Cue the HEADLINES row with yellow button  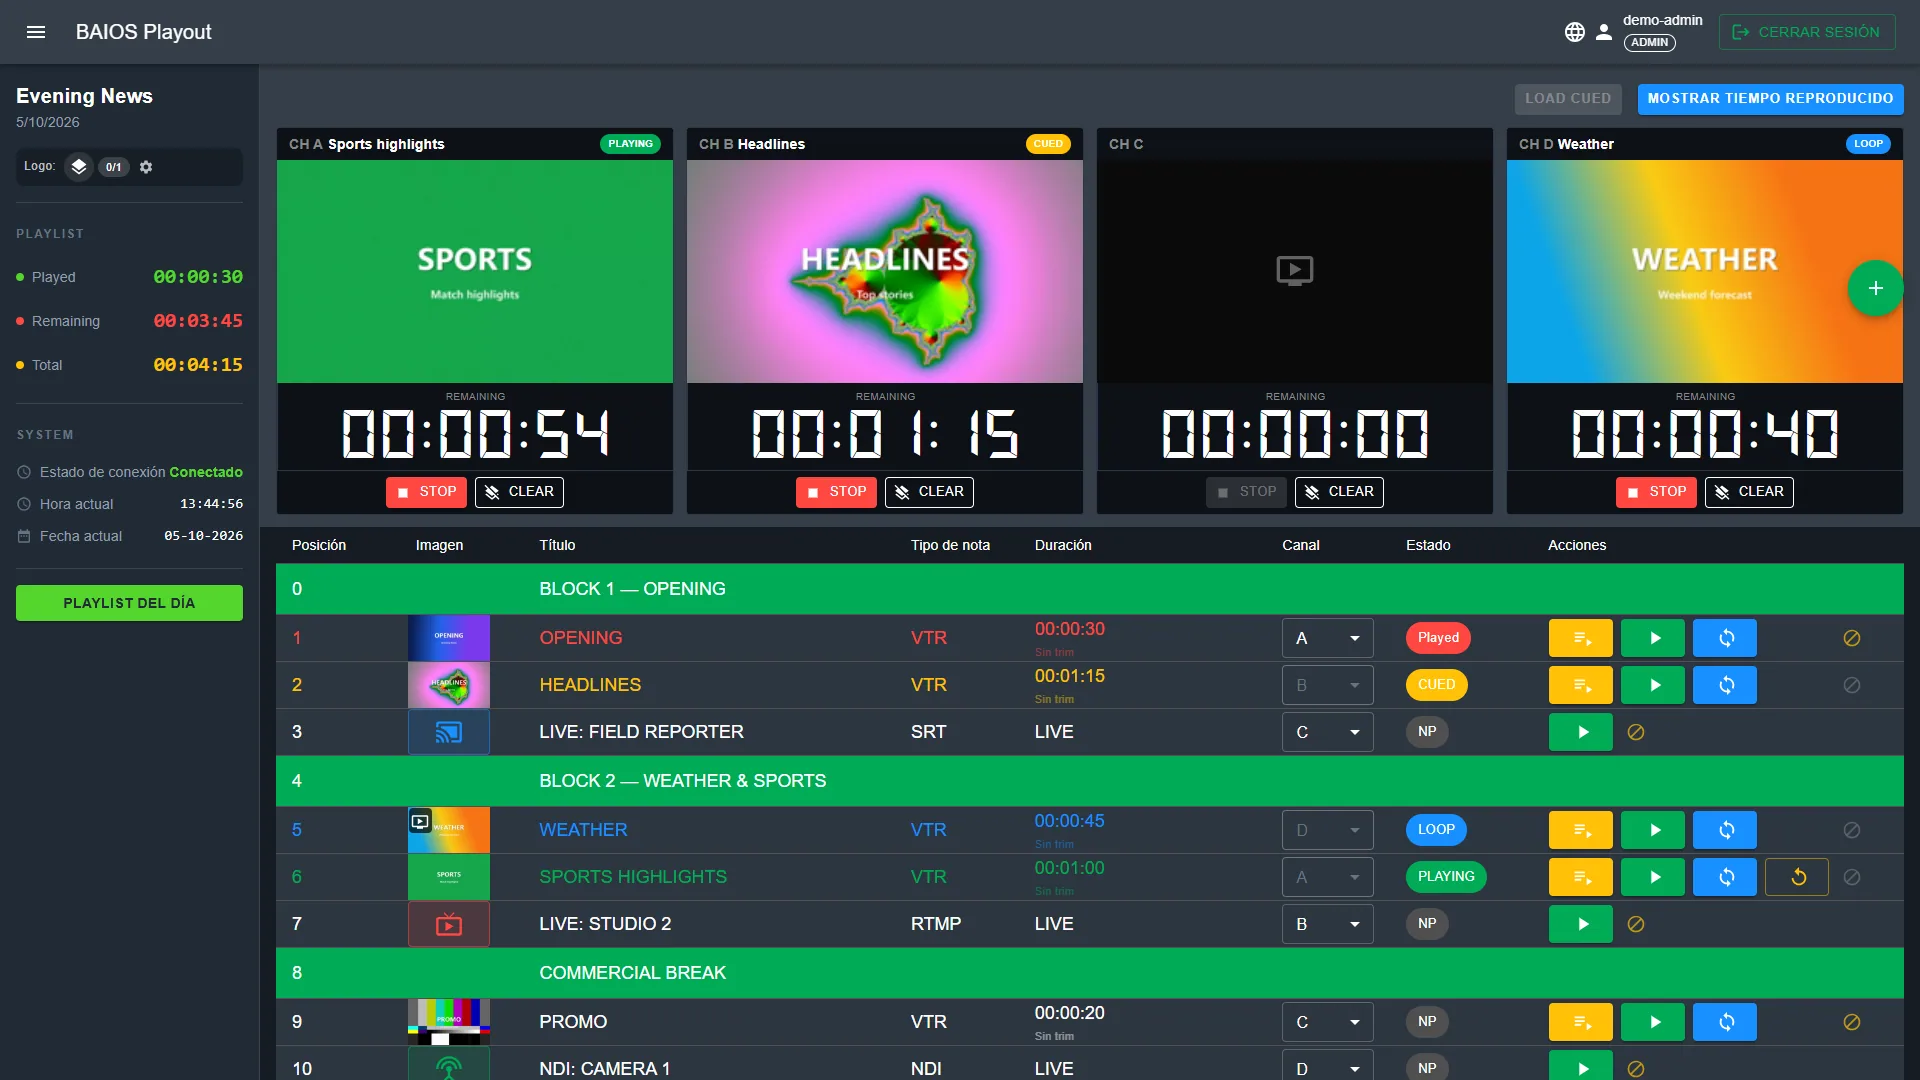[1580, 685]
